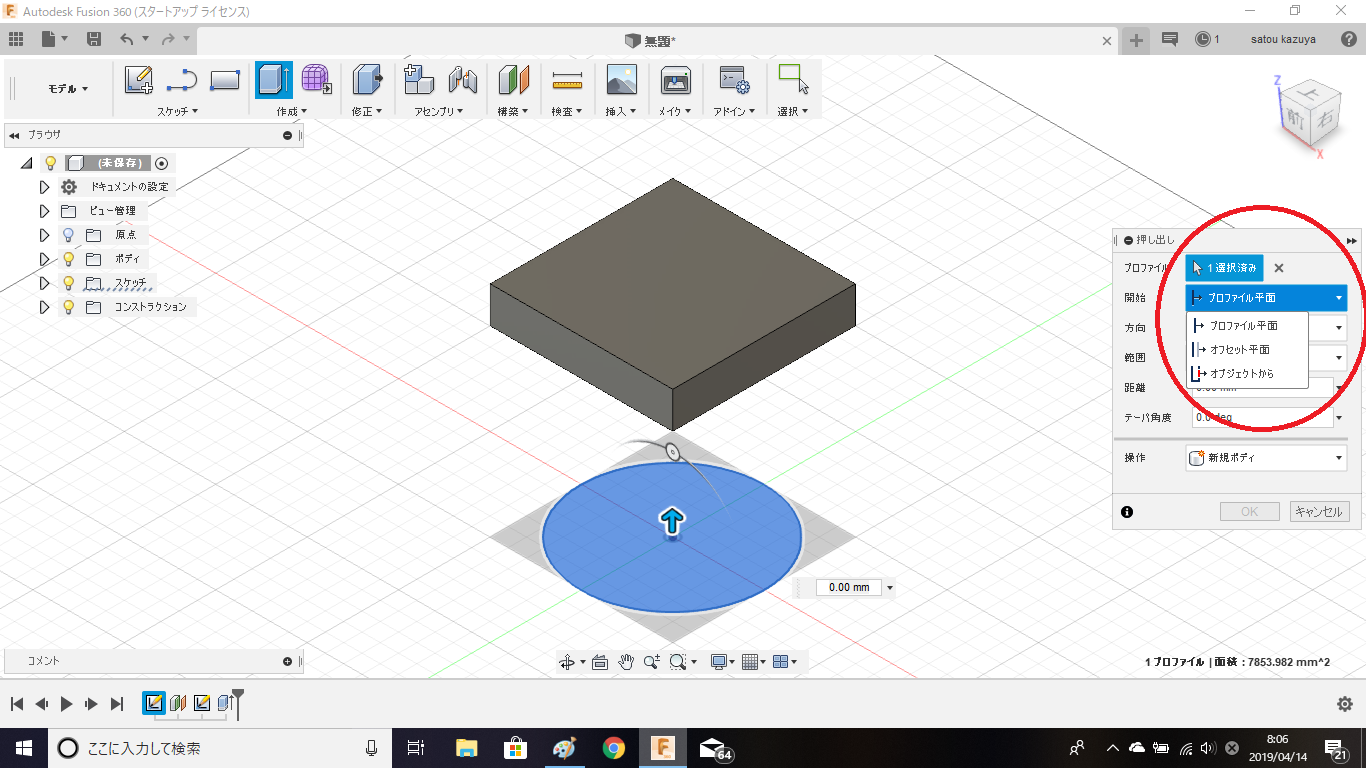Select the Rectangle sketch tool

225,80
